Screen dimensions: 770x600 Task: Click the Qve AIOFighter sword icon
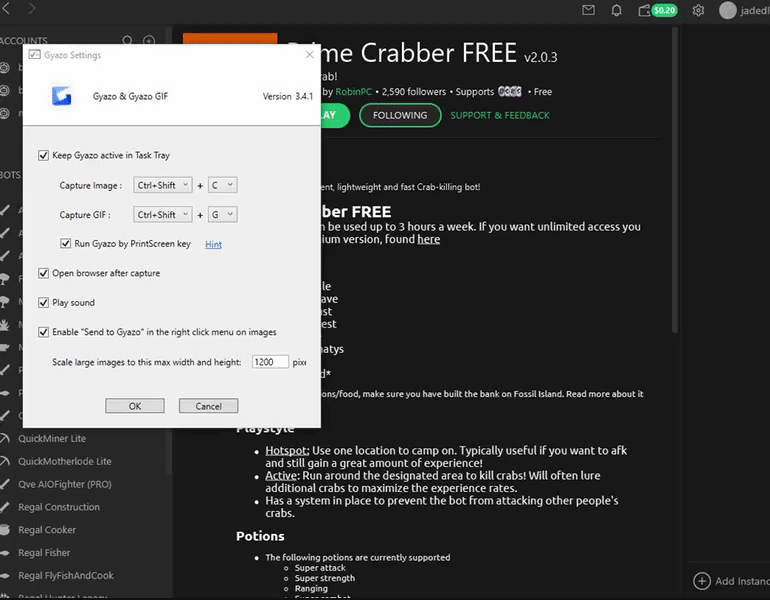tap(5, 484)
